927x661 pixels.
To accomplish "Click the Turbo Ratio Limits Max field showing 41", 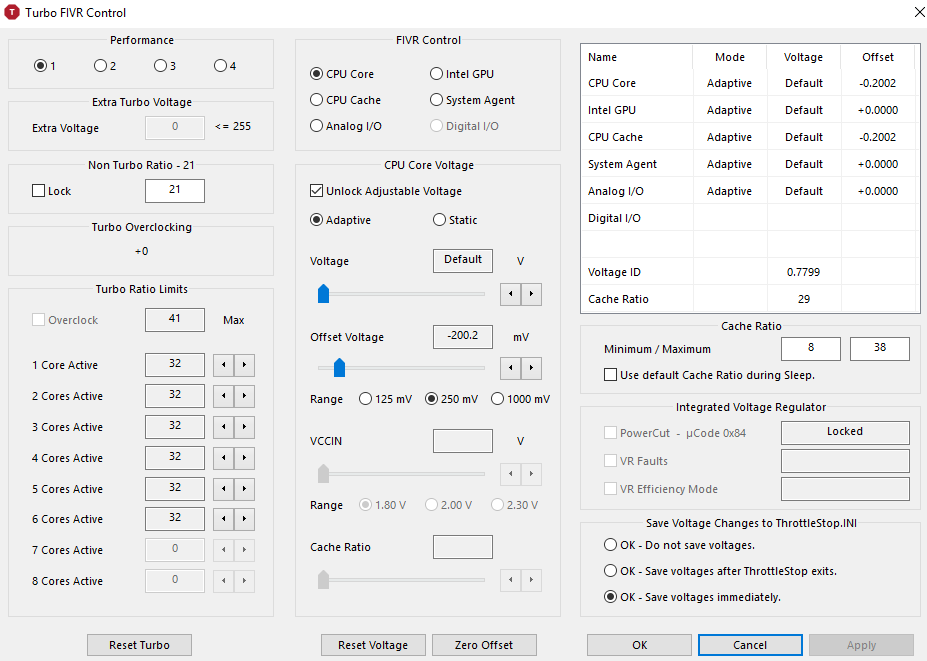I will tap(175, 319).
